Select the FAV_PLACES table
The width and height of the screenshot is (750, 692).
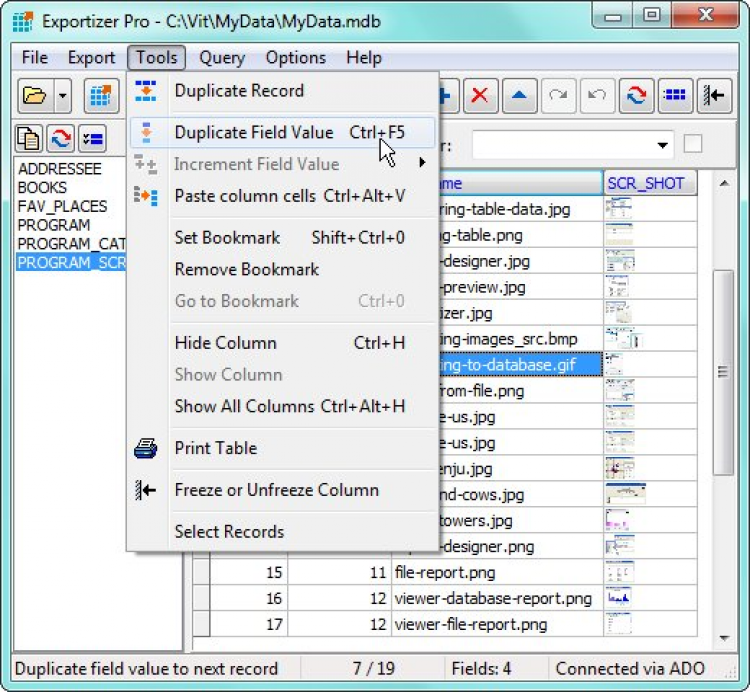(x=62, y=206)
